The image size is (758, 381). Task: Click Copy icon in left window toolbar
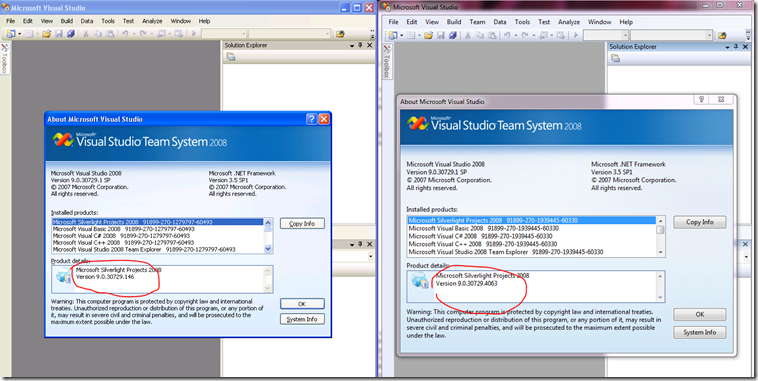tap(98, 34)
